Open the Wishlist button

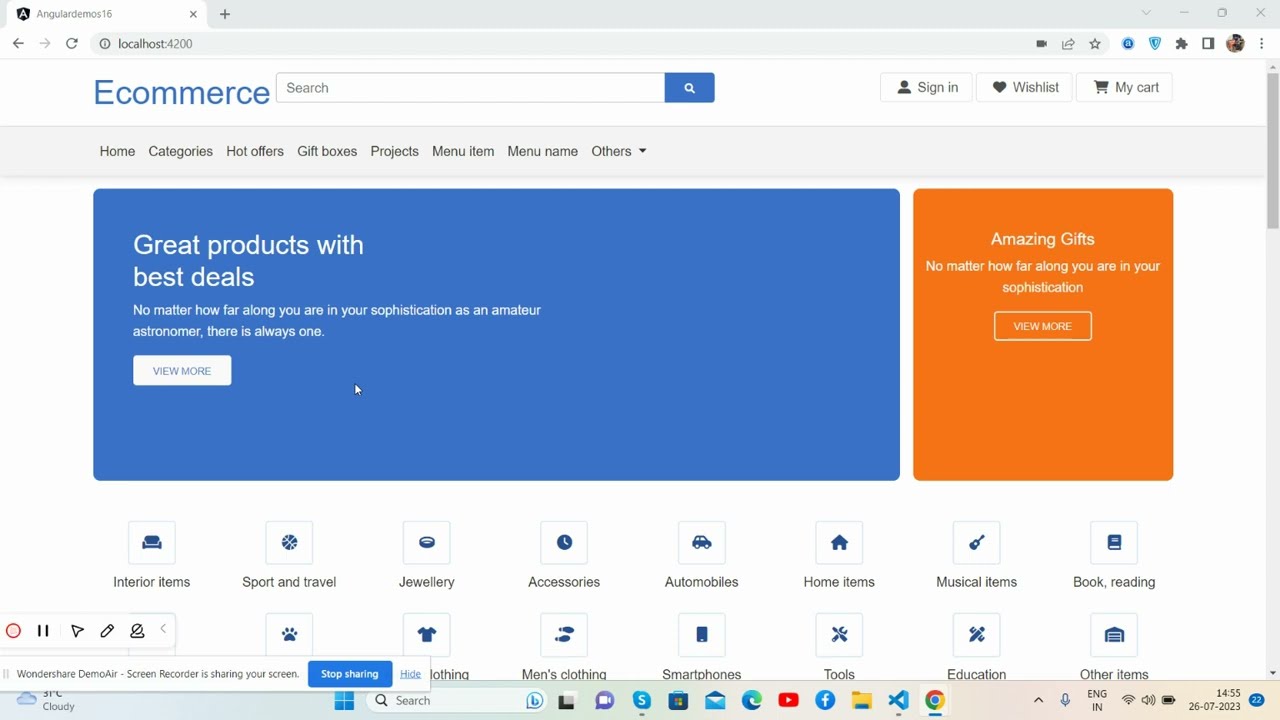(x=1024, y=88)
